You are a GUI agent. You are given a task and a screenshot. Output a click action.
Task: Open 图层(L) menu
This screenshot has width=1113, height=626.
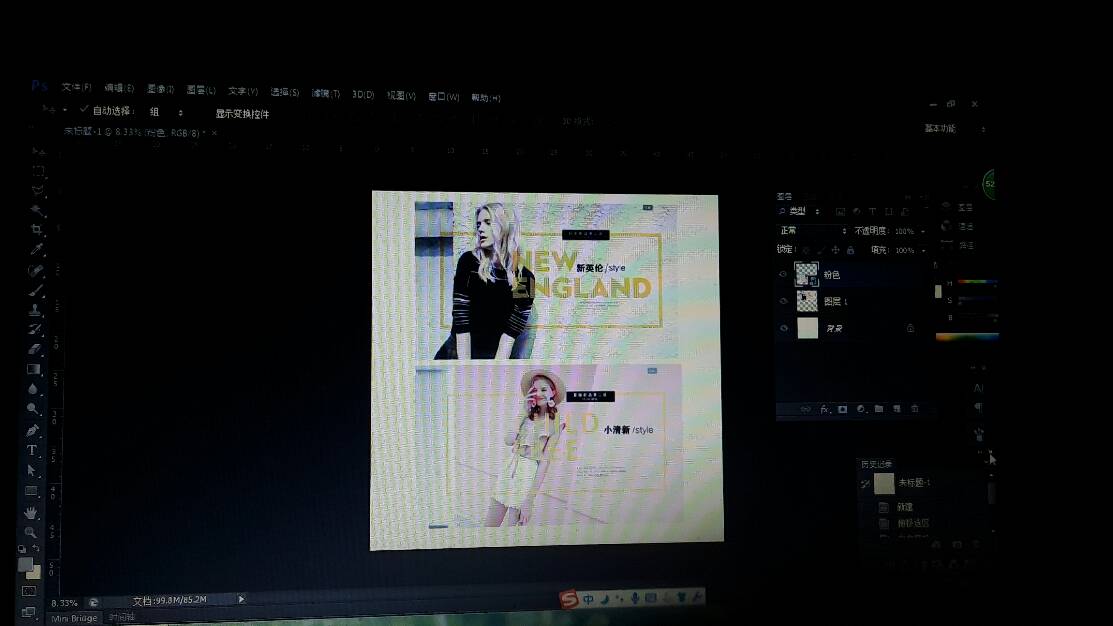(x=201, y=90)
